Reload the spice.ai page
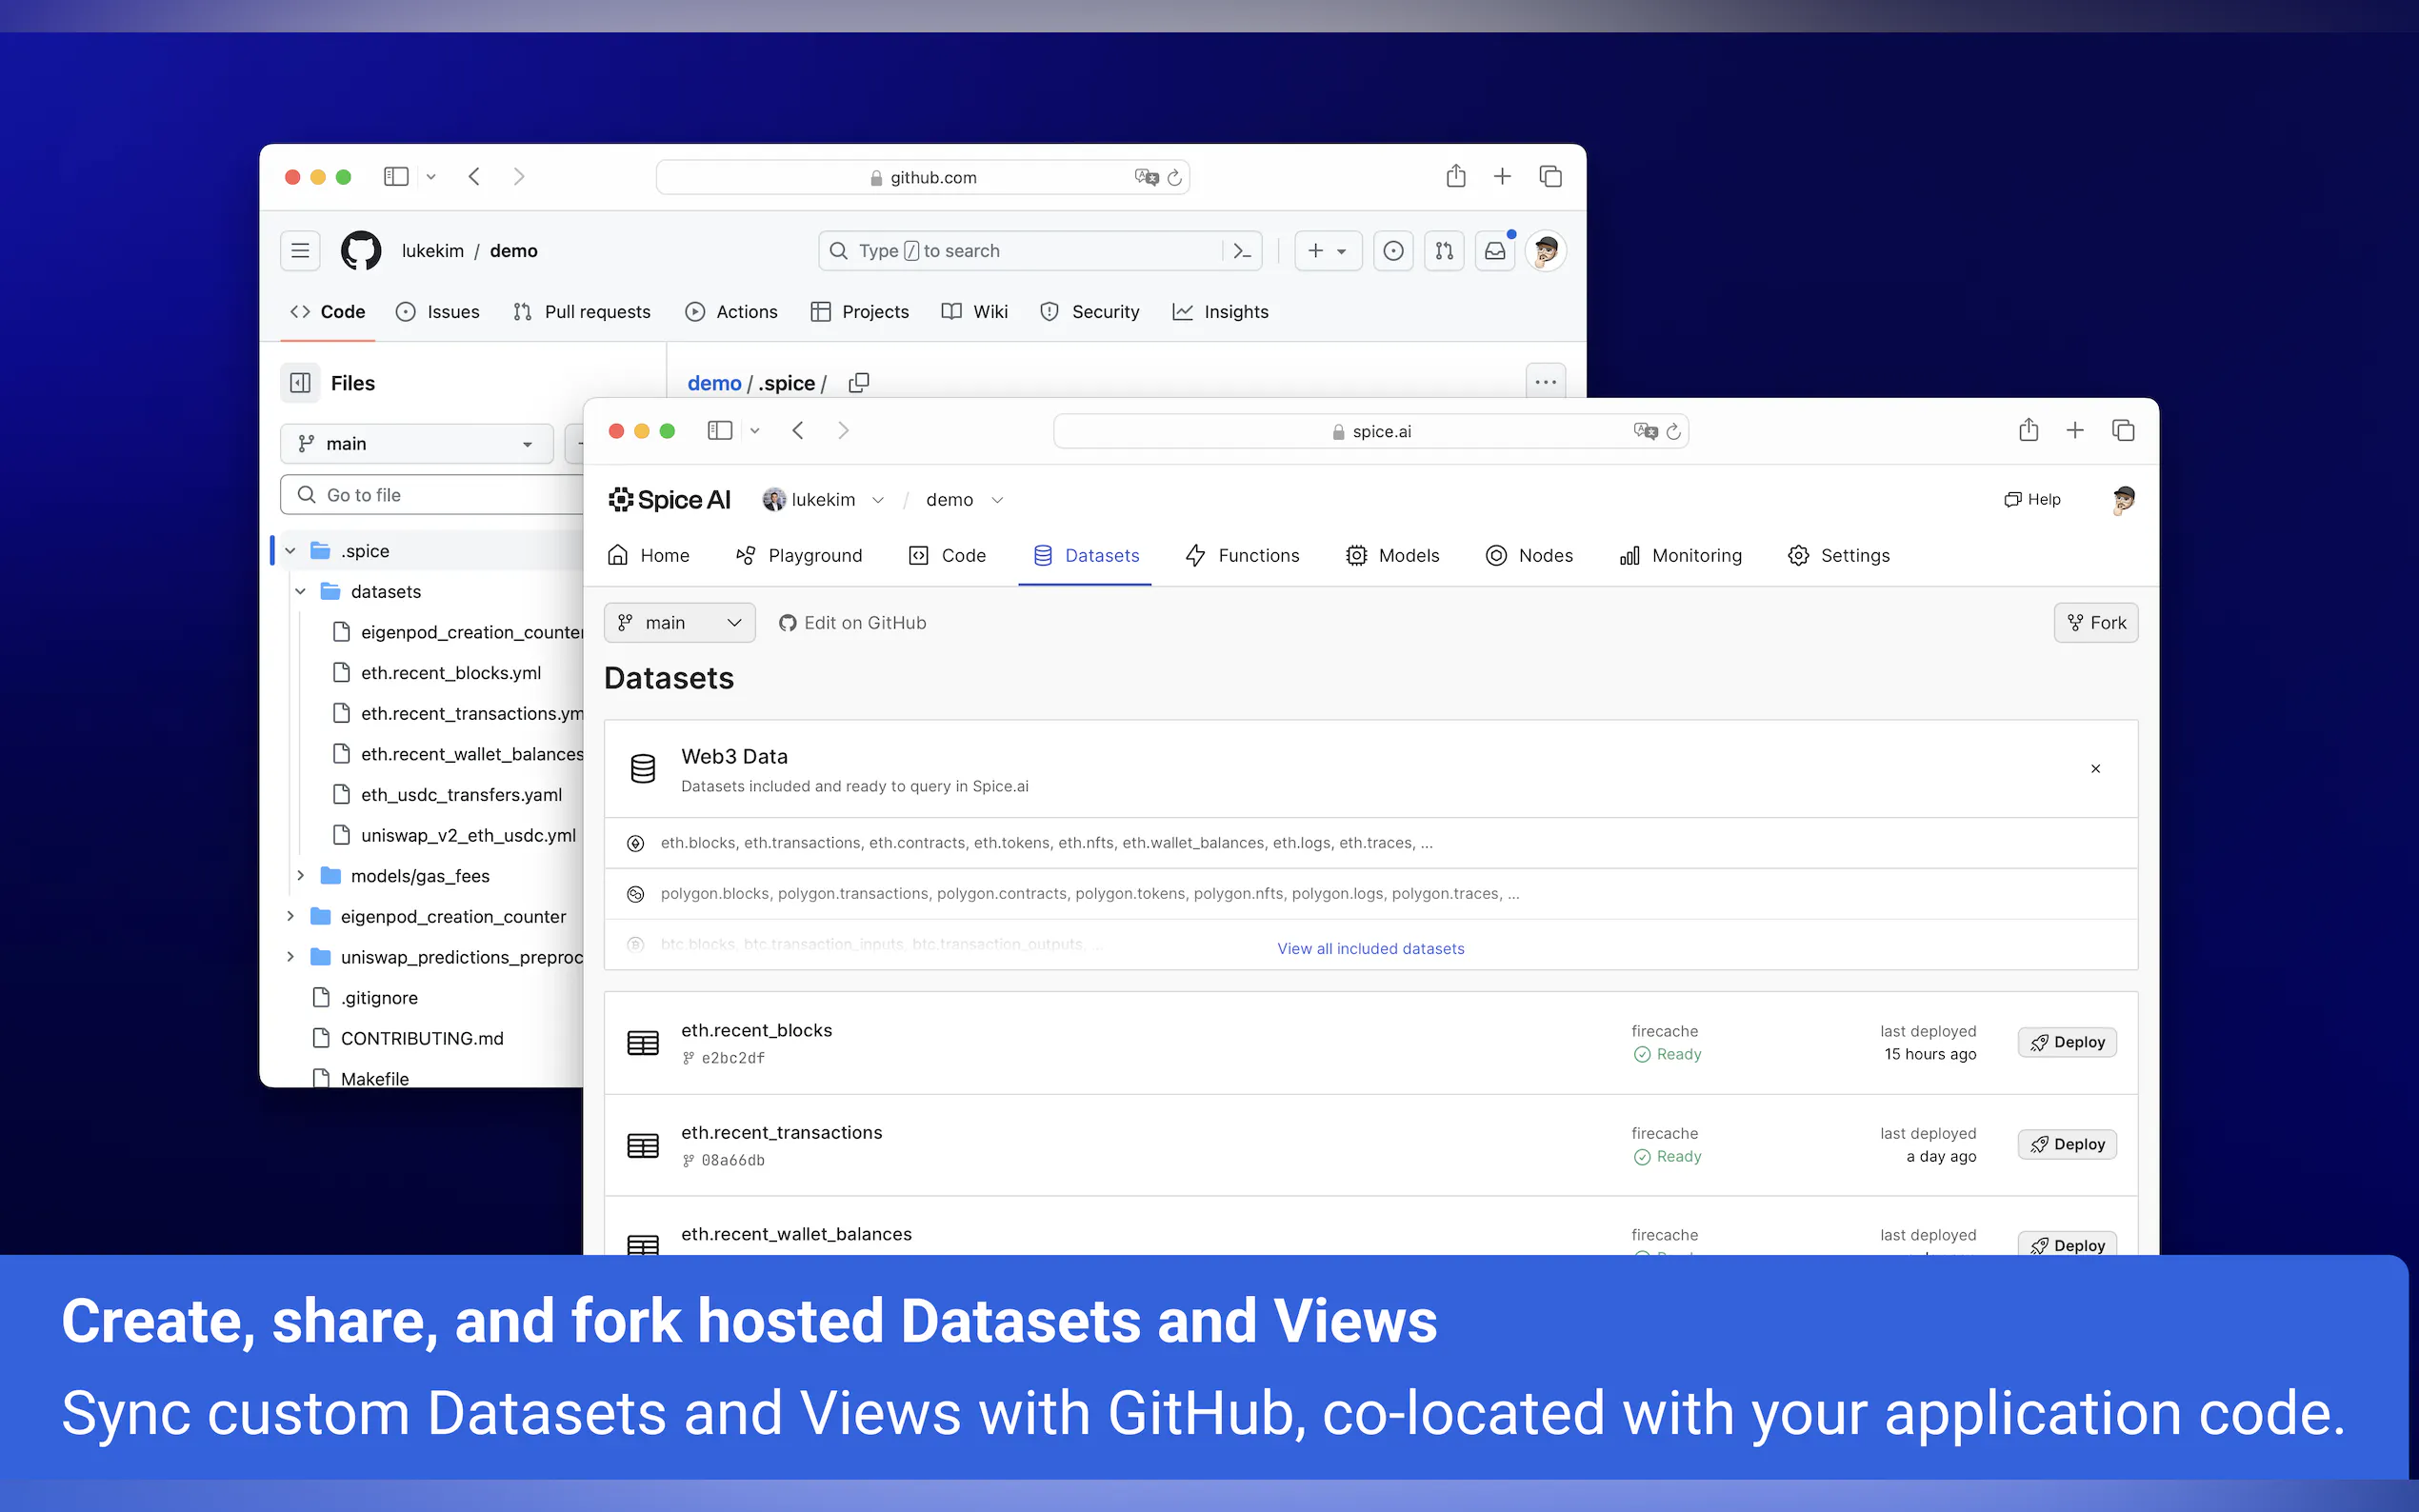The height and width of the screenshot is (1512, 2419). point(1673,431)
